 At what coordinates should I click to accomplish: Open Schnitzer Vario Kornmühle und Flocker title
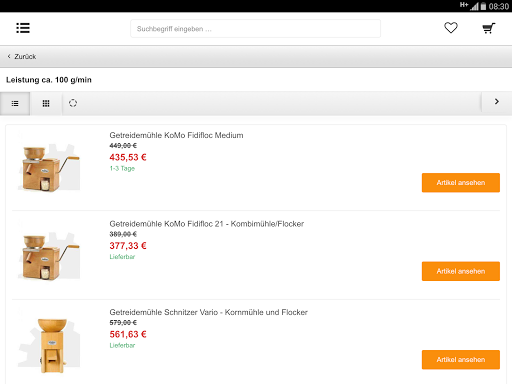coord(208,312)
